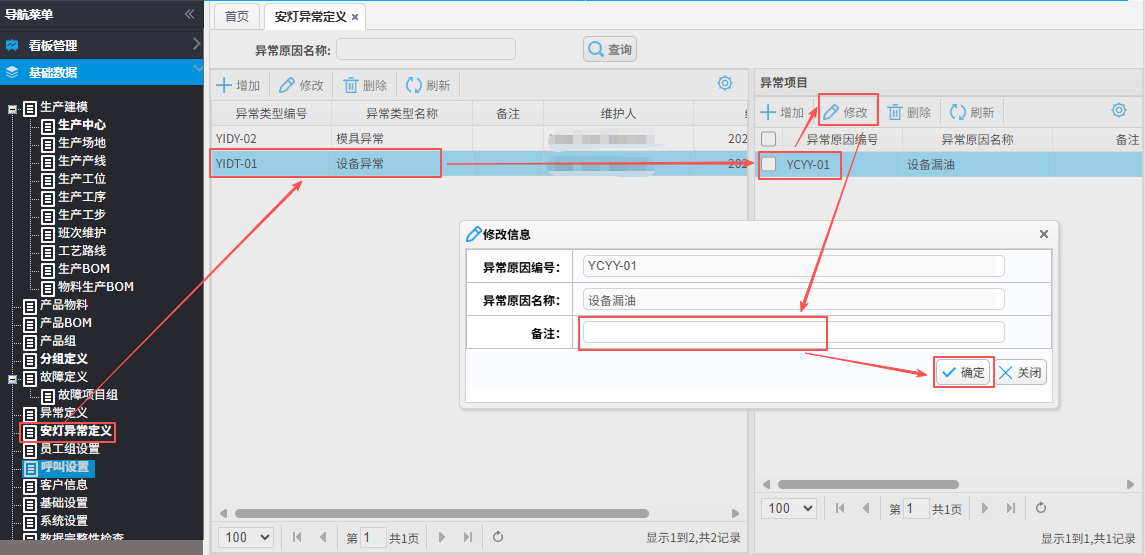Collapse navigation menu with double-arrow icon
Image resolution: width=1145 pixels, height=555 pixels.
point(190,14)
